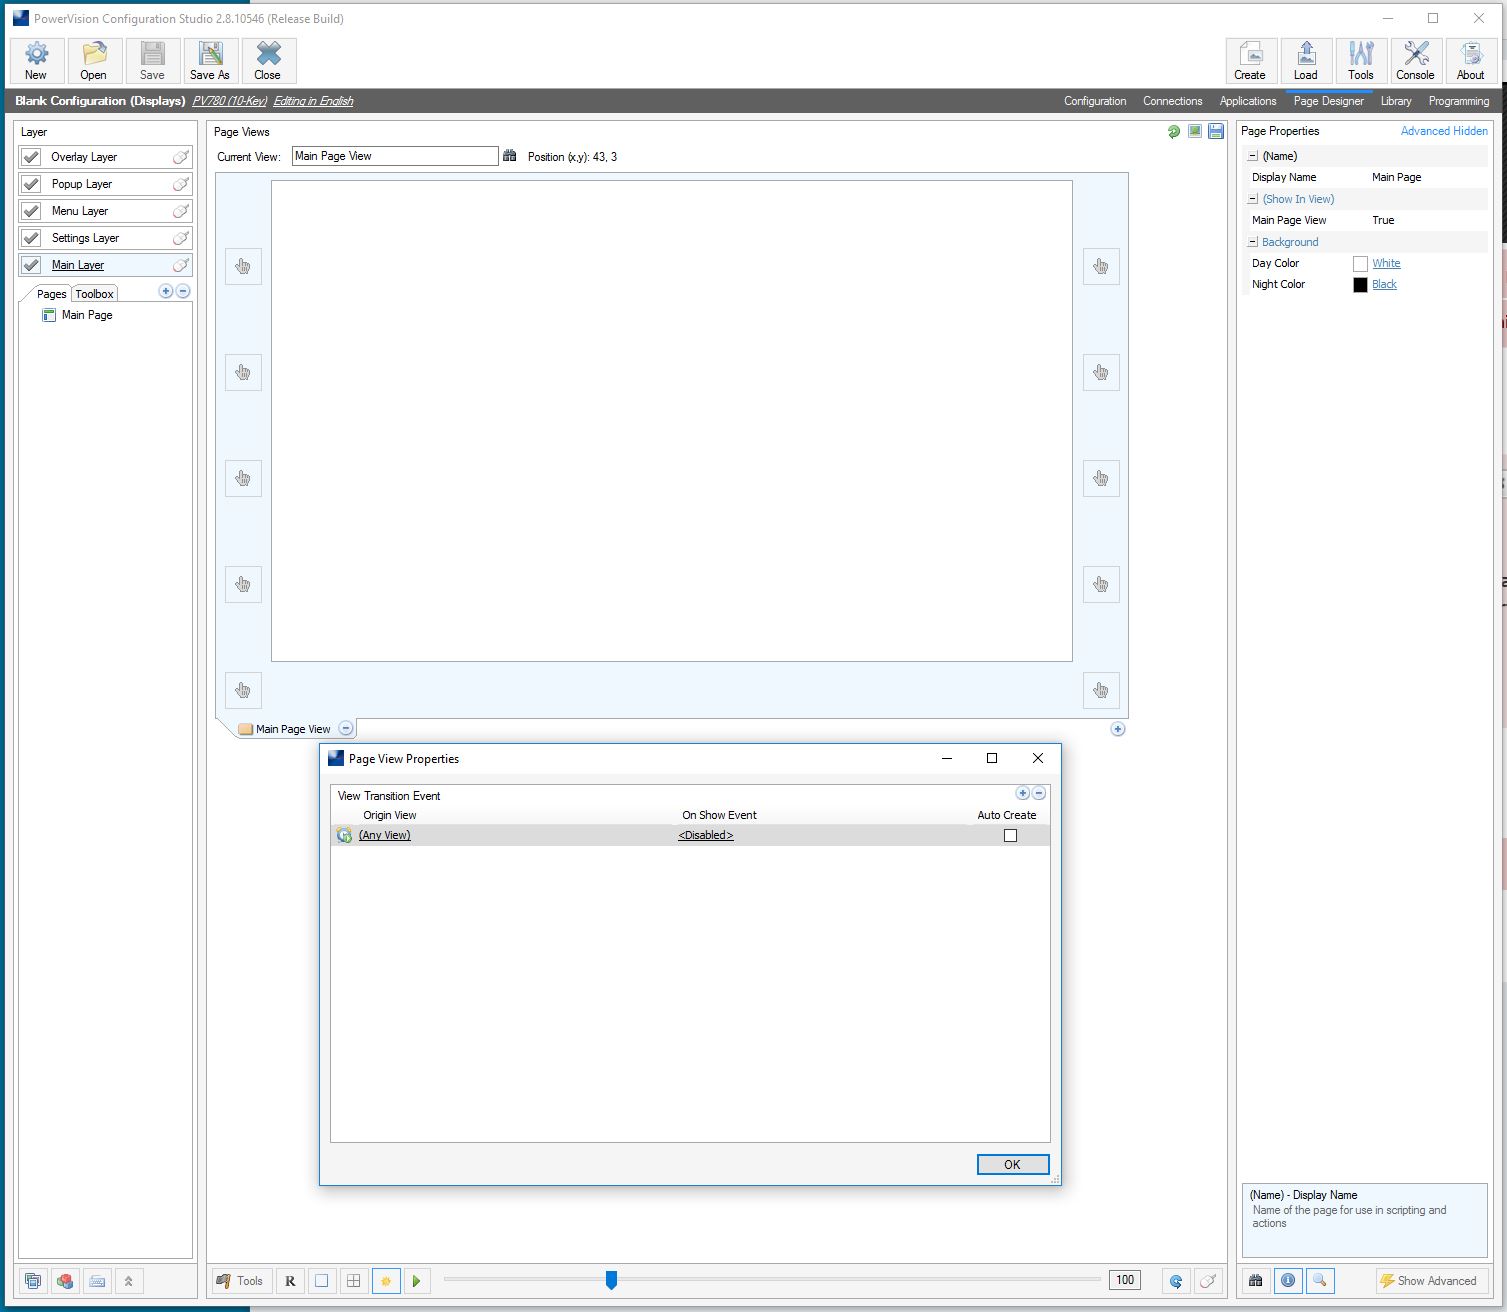Click the blue floppy save icon in Page Views
This screenshot has width=1507, height=1312.
1216,132
